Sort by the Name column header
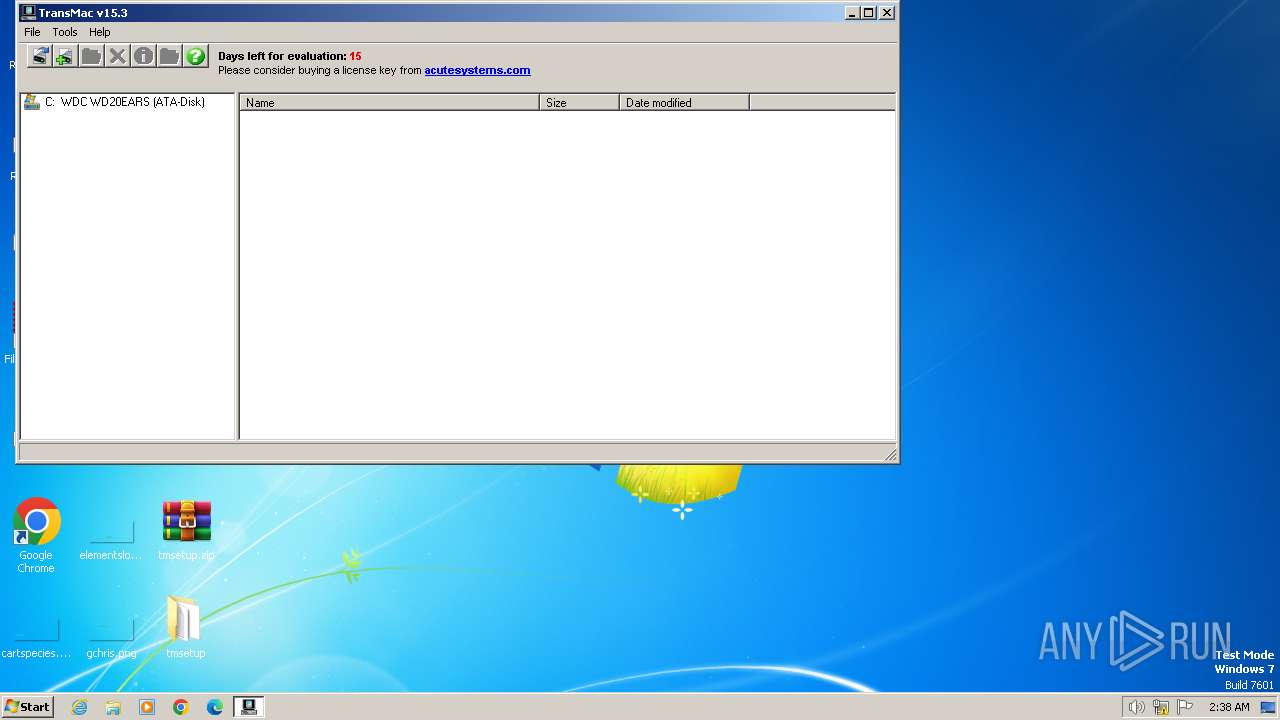 389,102
